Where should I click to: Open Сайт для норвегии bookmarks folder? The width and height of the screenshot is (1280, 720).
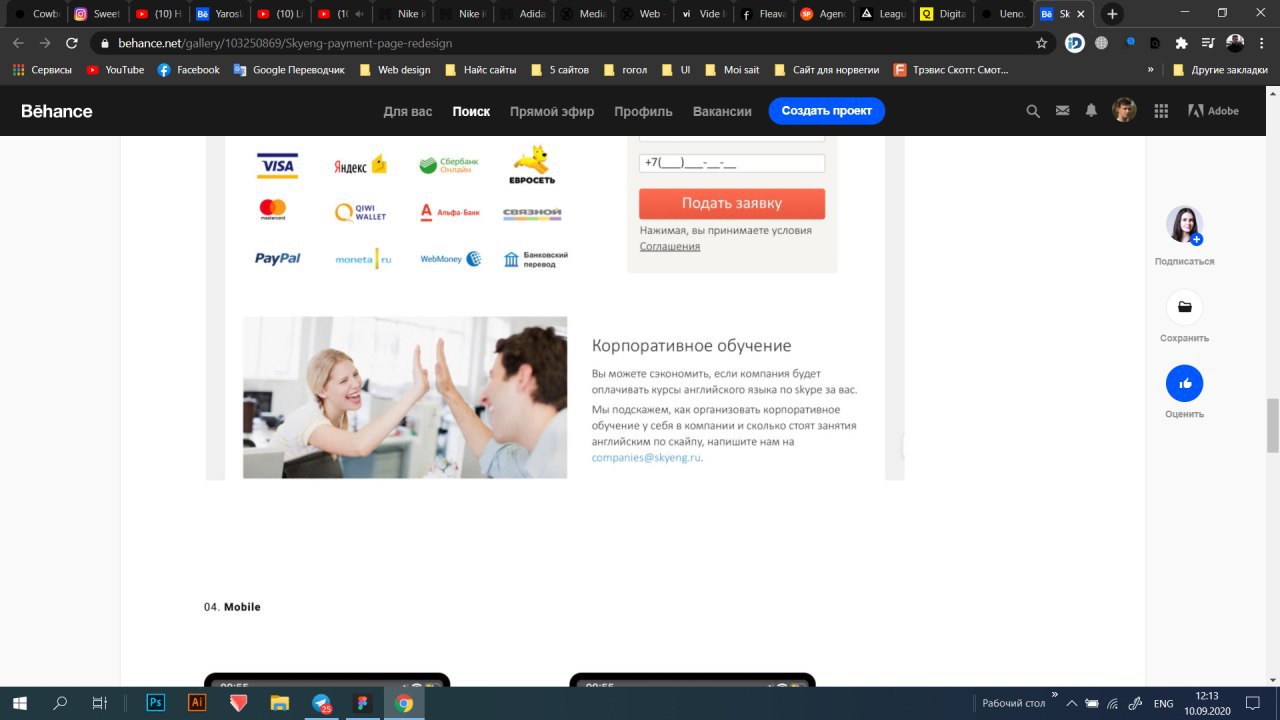click(826, 70)
